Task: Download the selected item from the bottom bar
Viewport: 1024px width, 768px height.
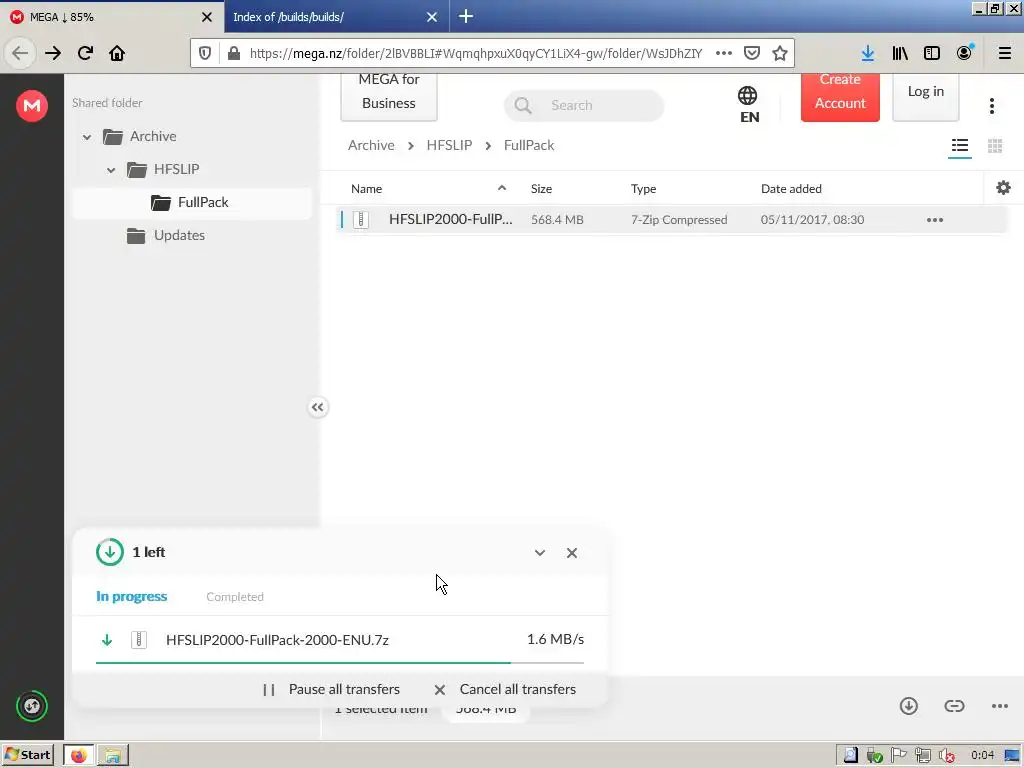Action: point(909,706)
